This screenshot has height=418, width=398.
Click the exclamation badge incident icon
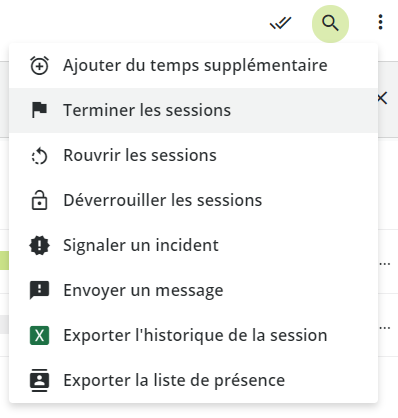39,246
